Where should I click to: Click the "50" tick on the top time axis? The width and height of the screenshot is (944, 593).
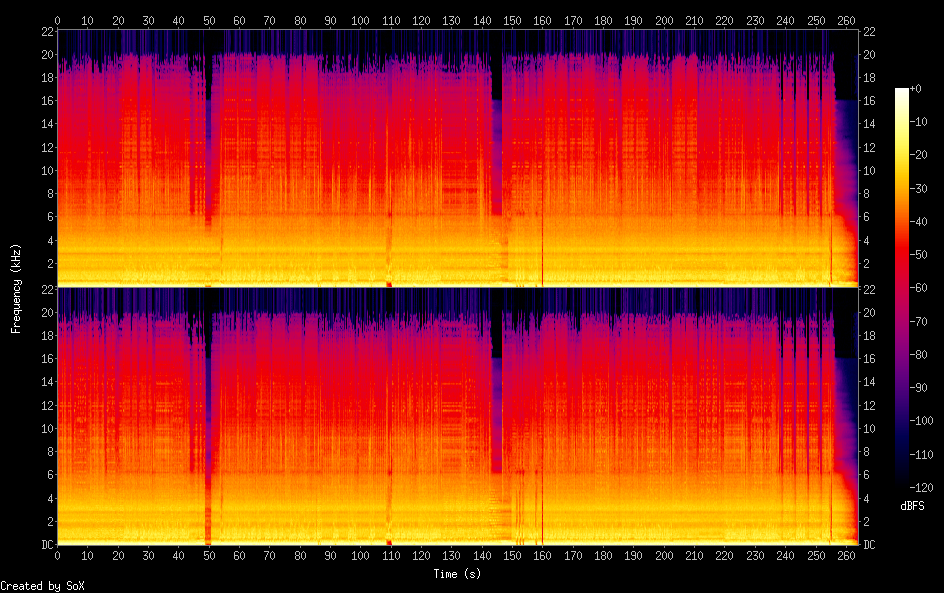tap(209, 20)
